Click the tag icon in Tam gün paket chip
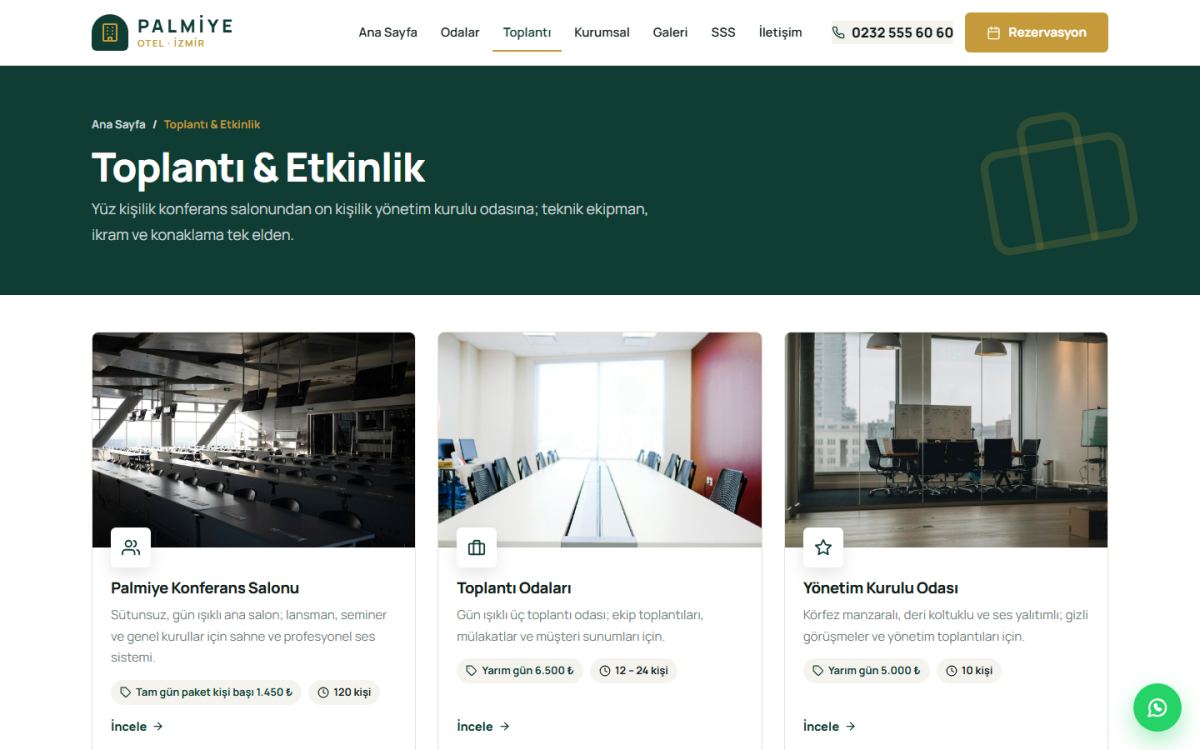The height and width of the screenshot is (750, 1200). point(125,692)
